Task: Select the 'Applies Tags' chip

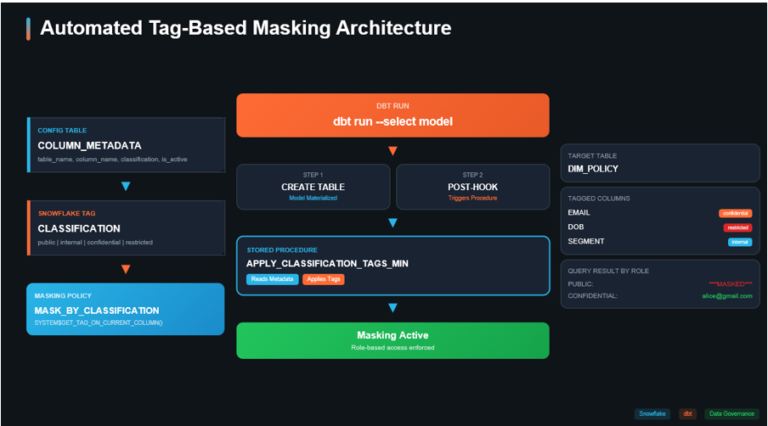Action: [323, 279]
